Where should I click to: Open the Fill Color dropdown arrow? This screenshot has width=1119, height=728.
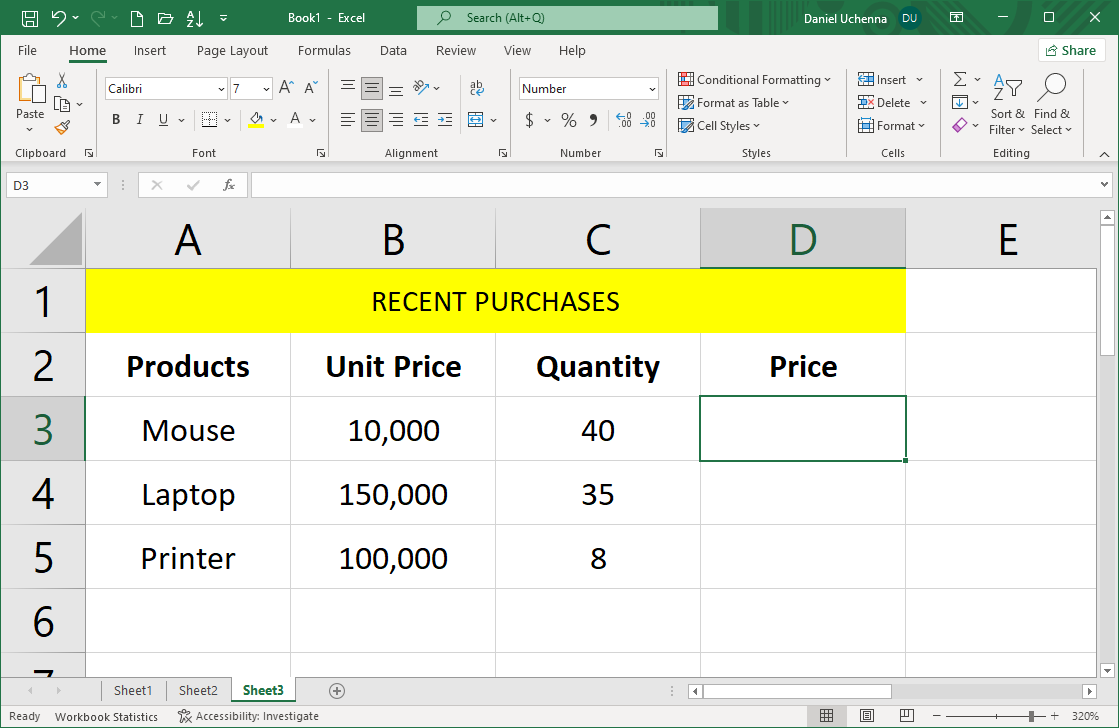point(274,122)
